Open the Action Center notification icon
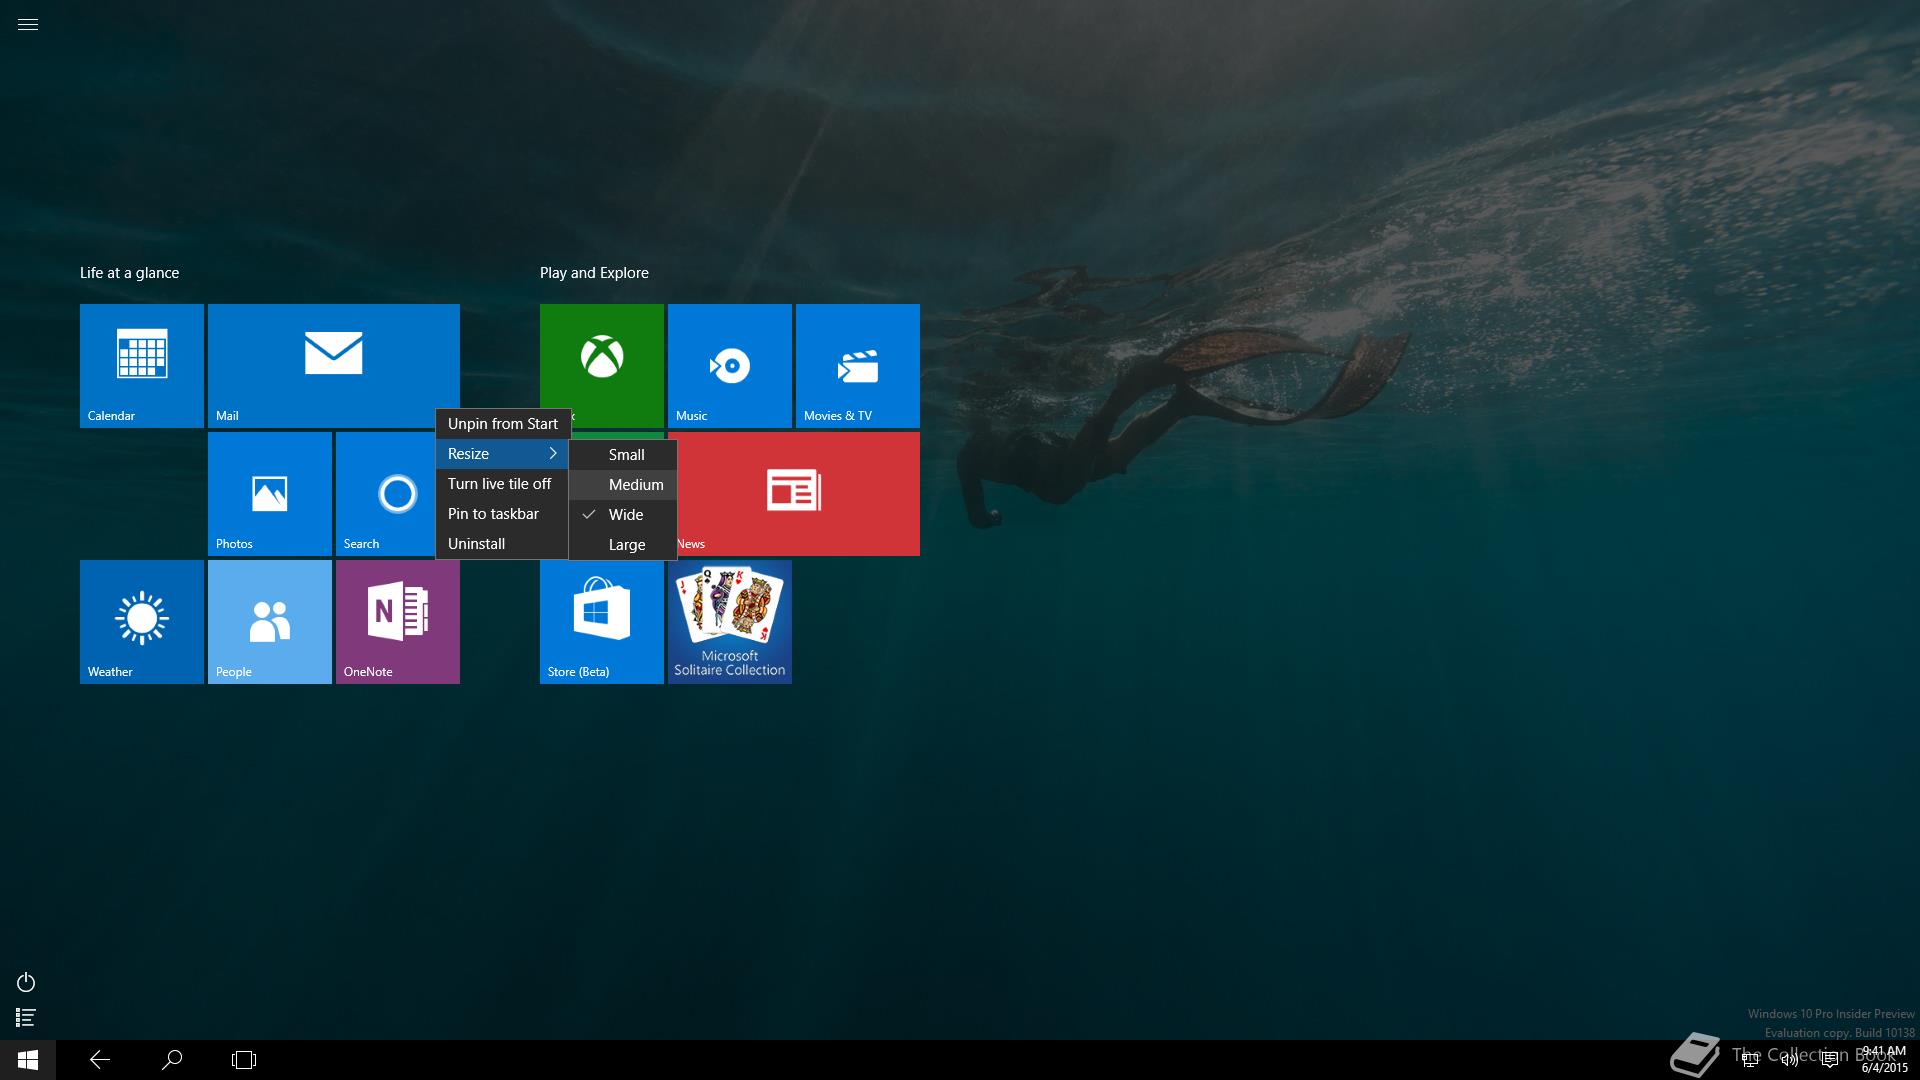 coord(1830,1060)
